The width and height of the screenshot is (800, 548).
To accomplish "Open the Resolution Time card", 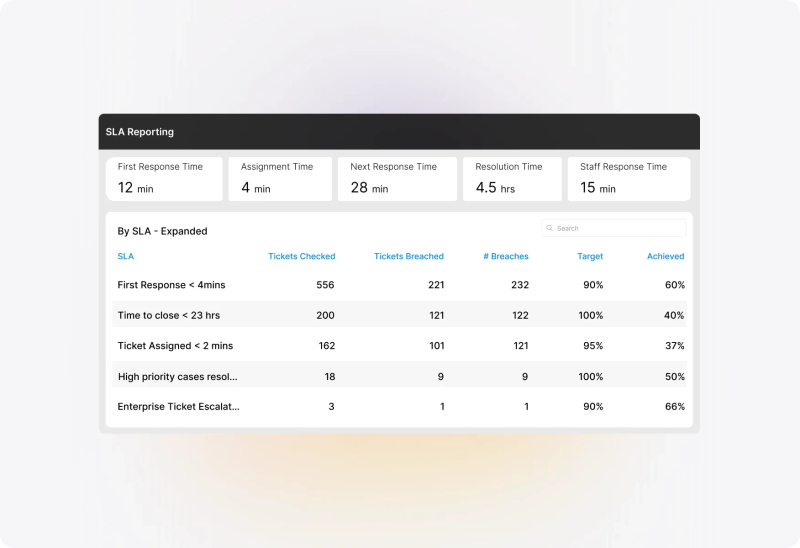I will 512,179.
